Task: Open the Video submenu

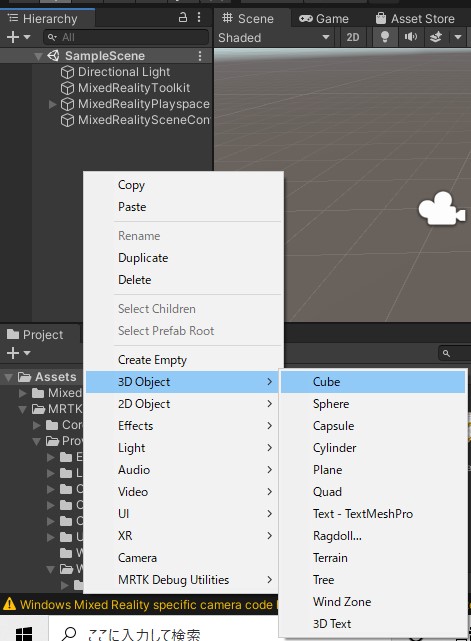Action: [183, 492]
